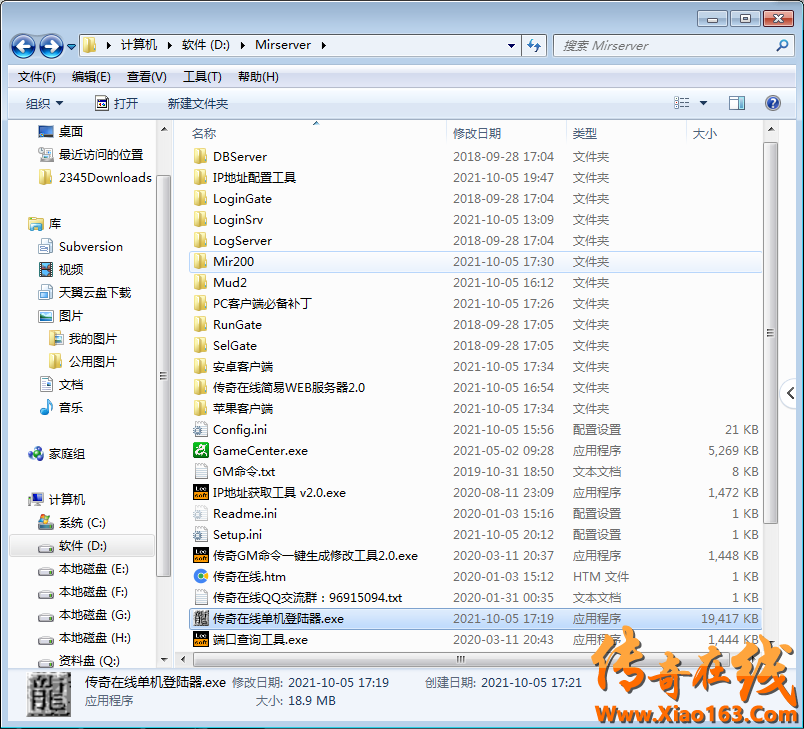The width and height of the screenshot is (804, 729).
Task: Refresh the Mirserver folder view
Action: [x=534, y=46]
